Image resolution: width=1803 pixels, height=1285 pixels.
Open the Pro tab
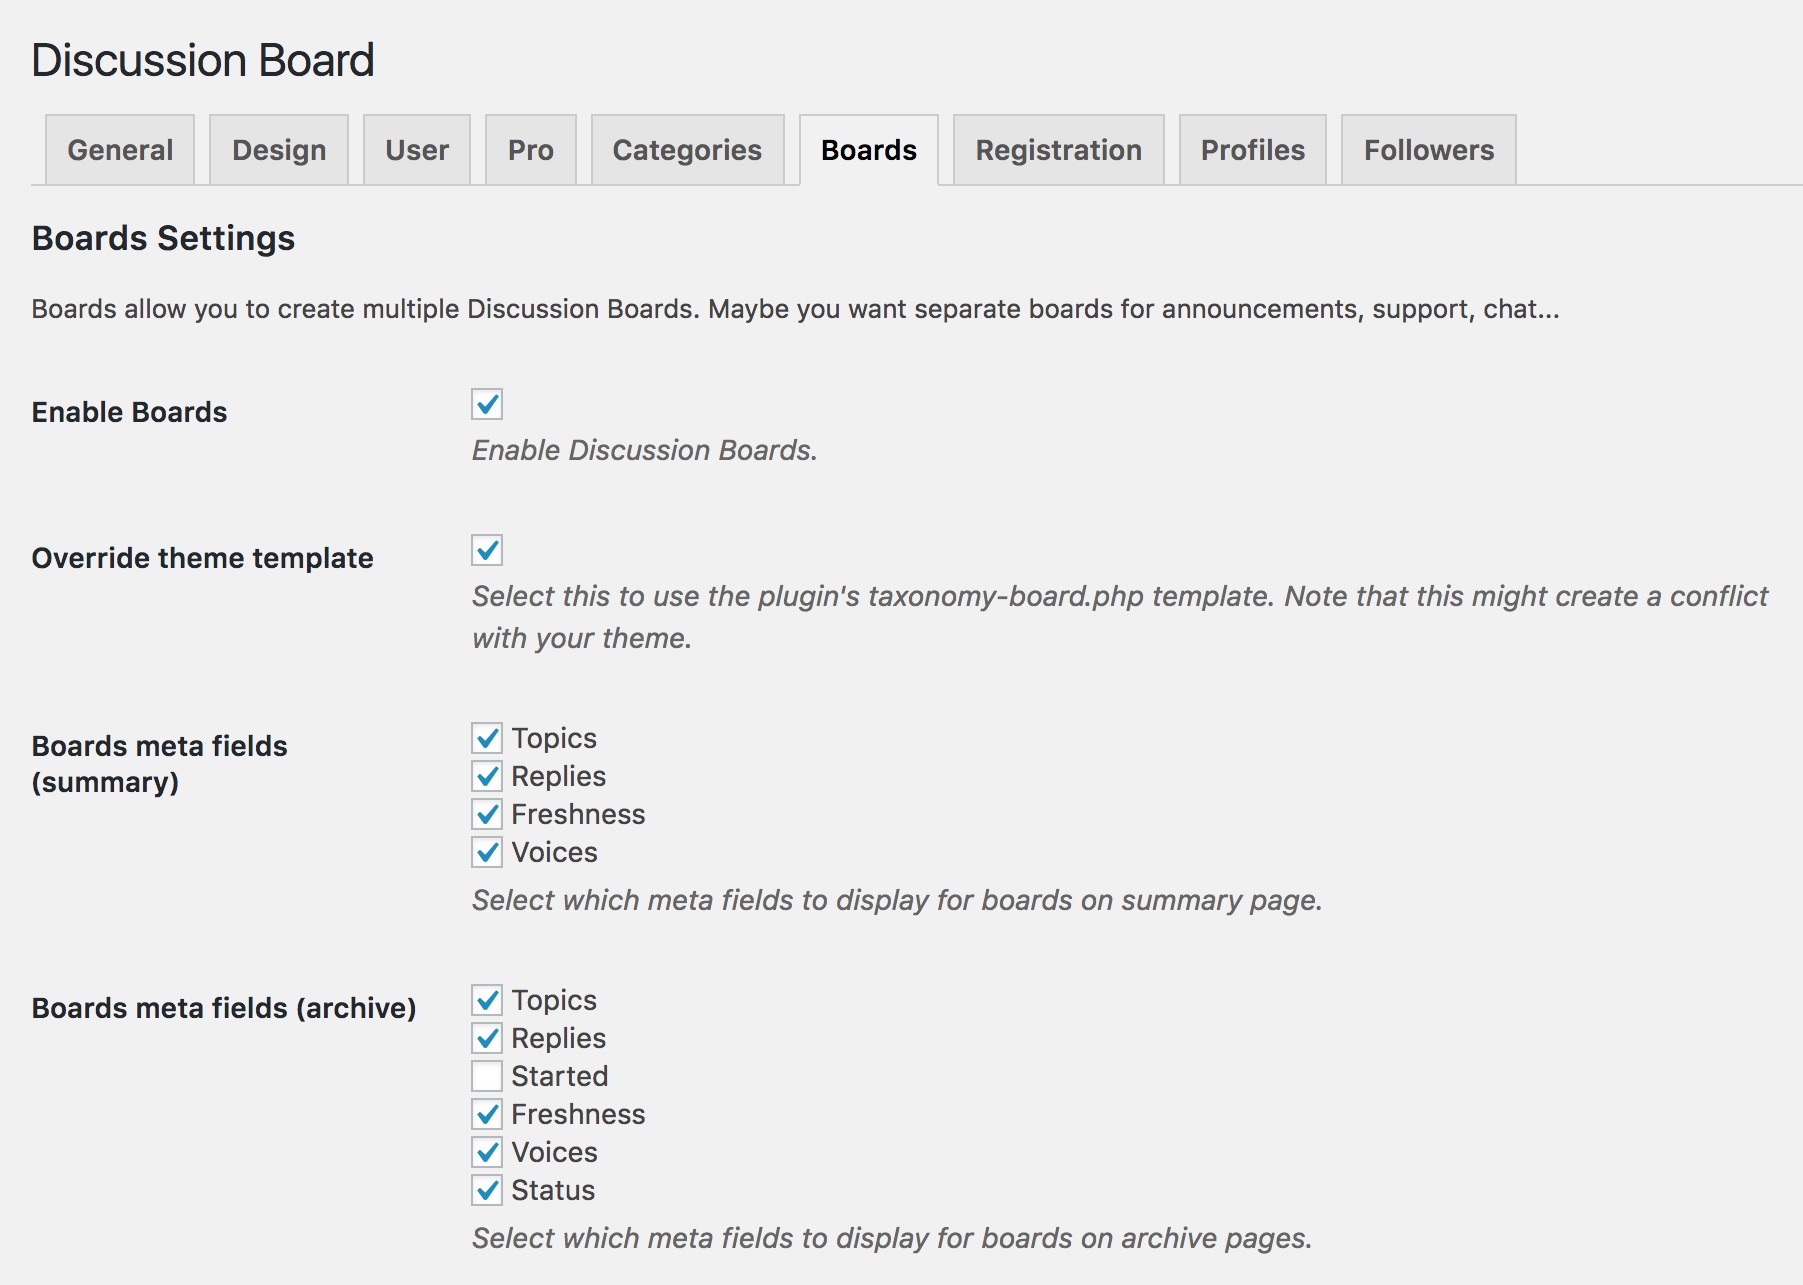(x=530, y=149)
